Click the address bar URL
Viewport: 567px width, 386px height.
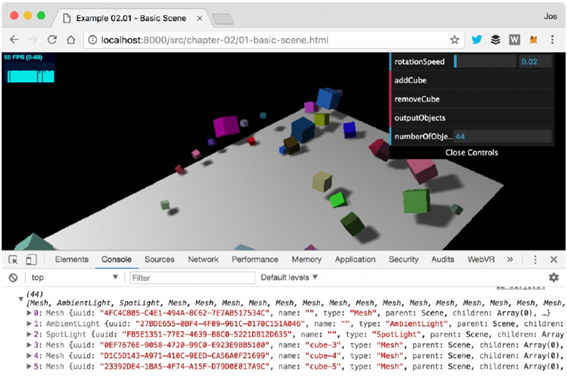[x=215, y=40]
